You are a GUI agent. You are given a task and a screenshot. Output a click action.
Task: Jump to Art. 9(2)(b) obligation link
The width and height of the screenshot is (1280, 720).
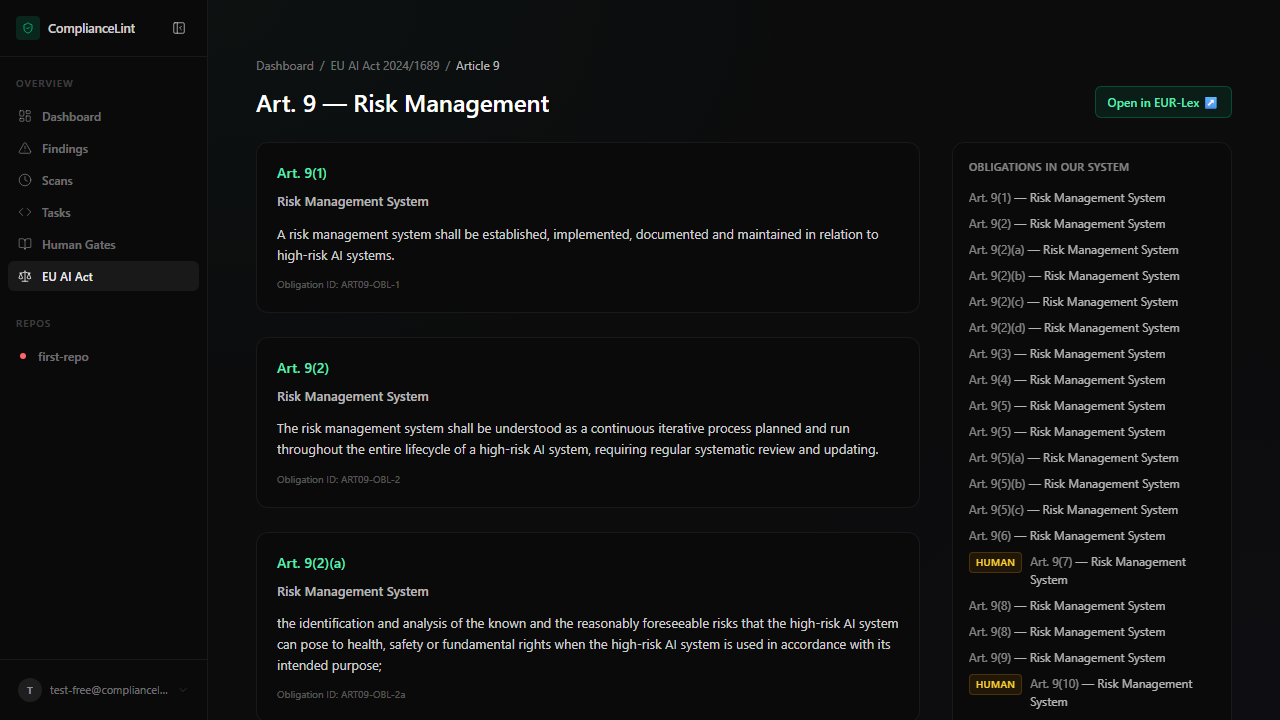(1073, 276)
